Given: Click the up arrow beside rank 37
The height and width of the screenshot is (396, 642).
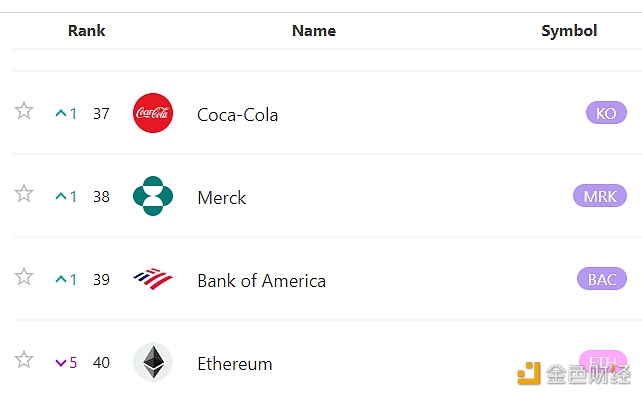Looking at the screenshot, I should tap(61, 113).
